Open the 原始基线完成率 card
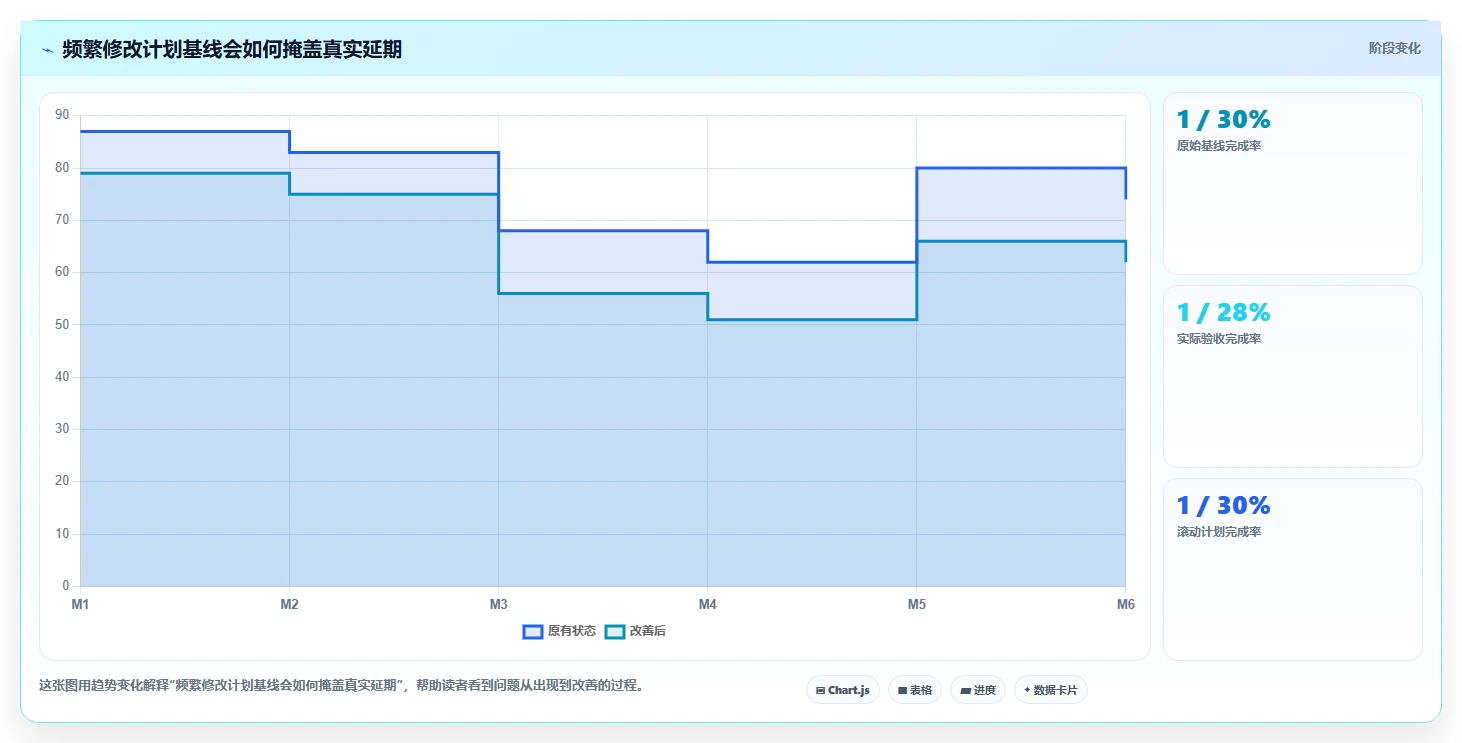Viewport: 1462px width, 743px height. 1292,183
